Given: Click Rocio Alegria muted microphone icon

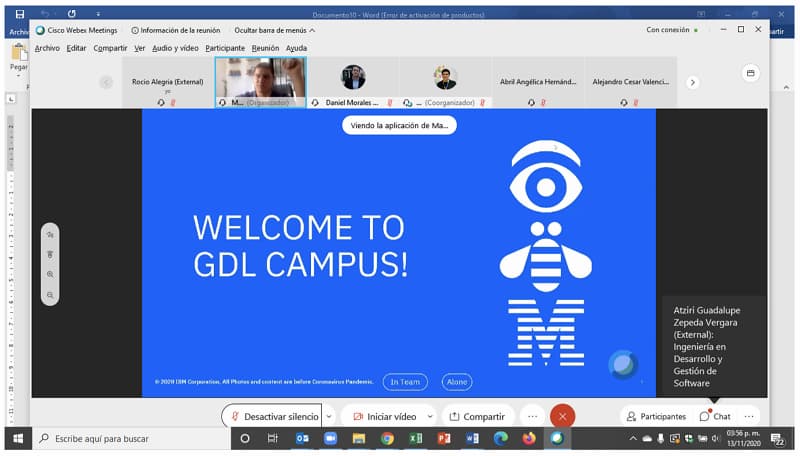Looking at the screenshot, I should point(173,103).
